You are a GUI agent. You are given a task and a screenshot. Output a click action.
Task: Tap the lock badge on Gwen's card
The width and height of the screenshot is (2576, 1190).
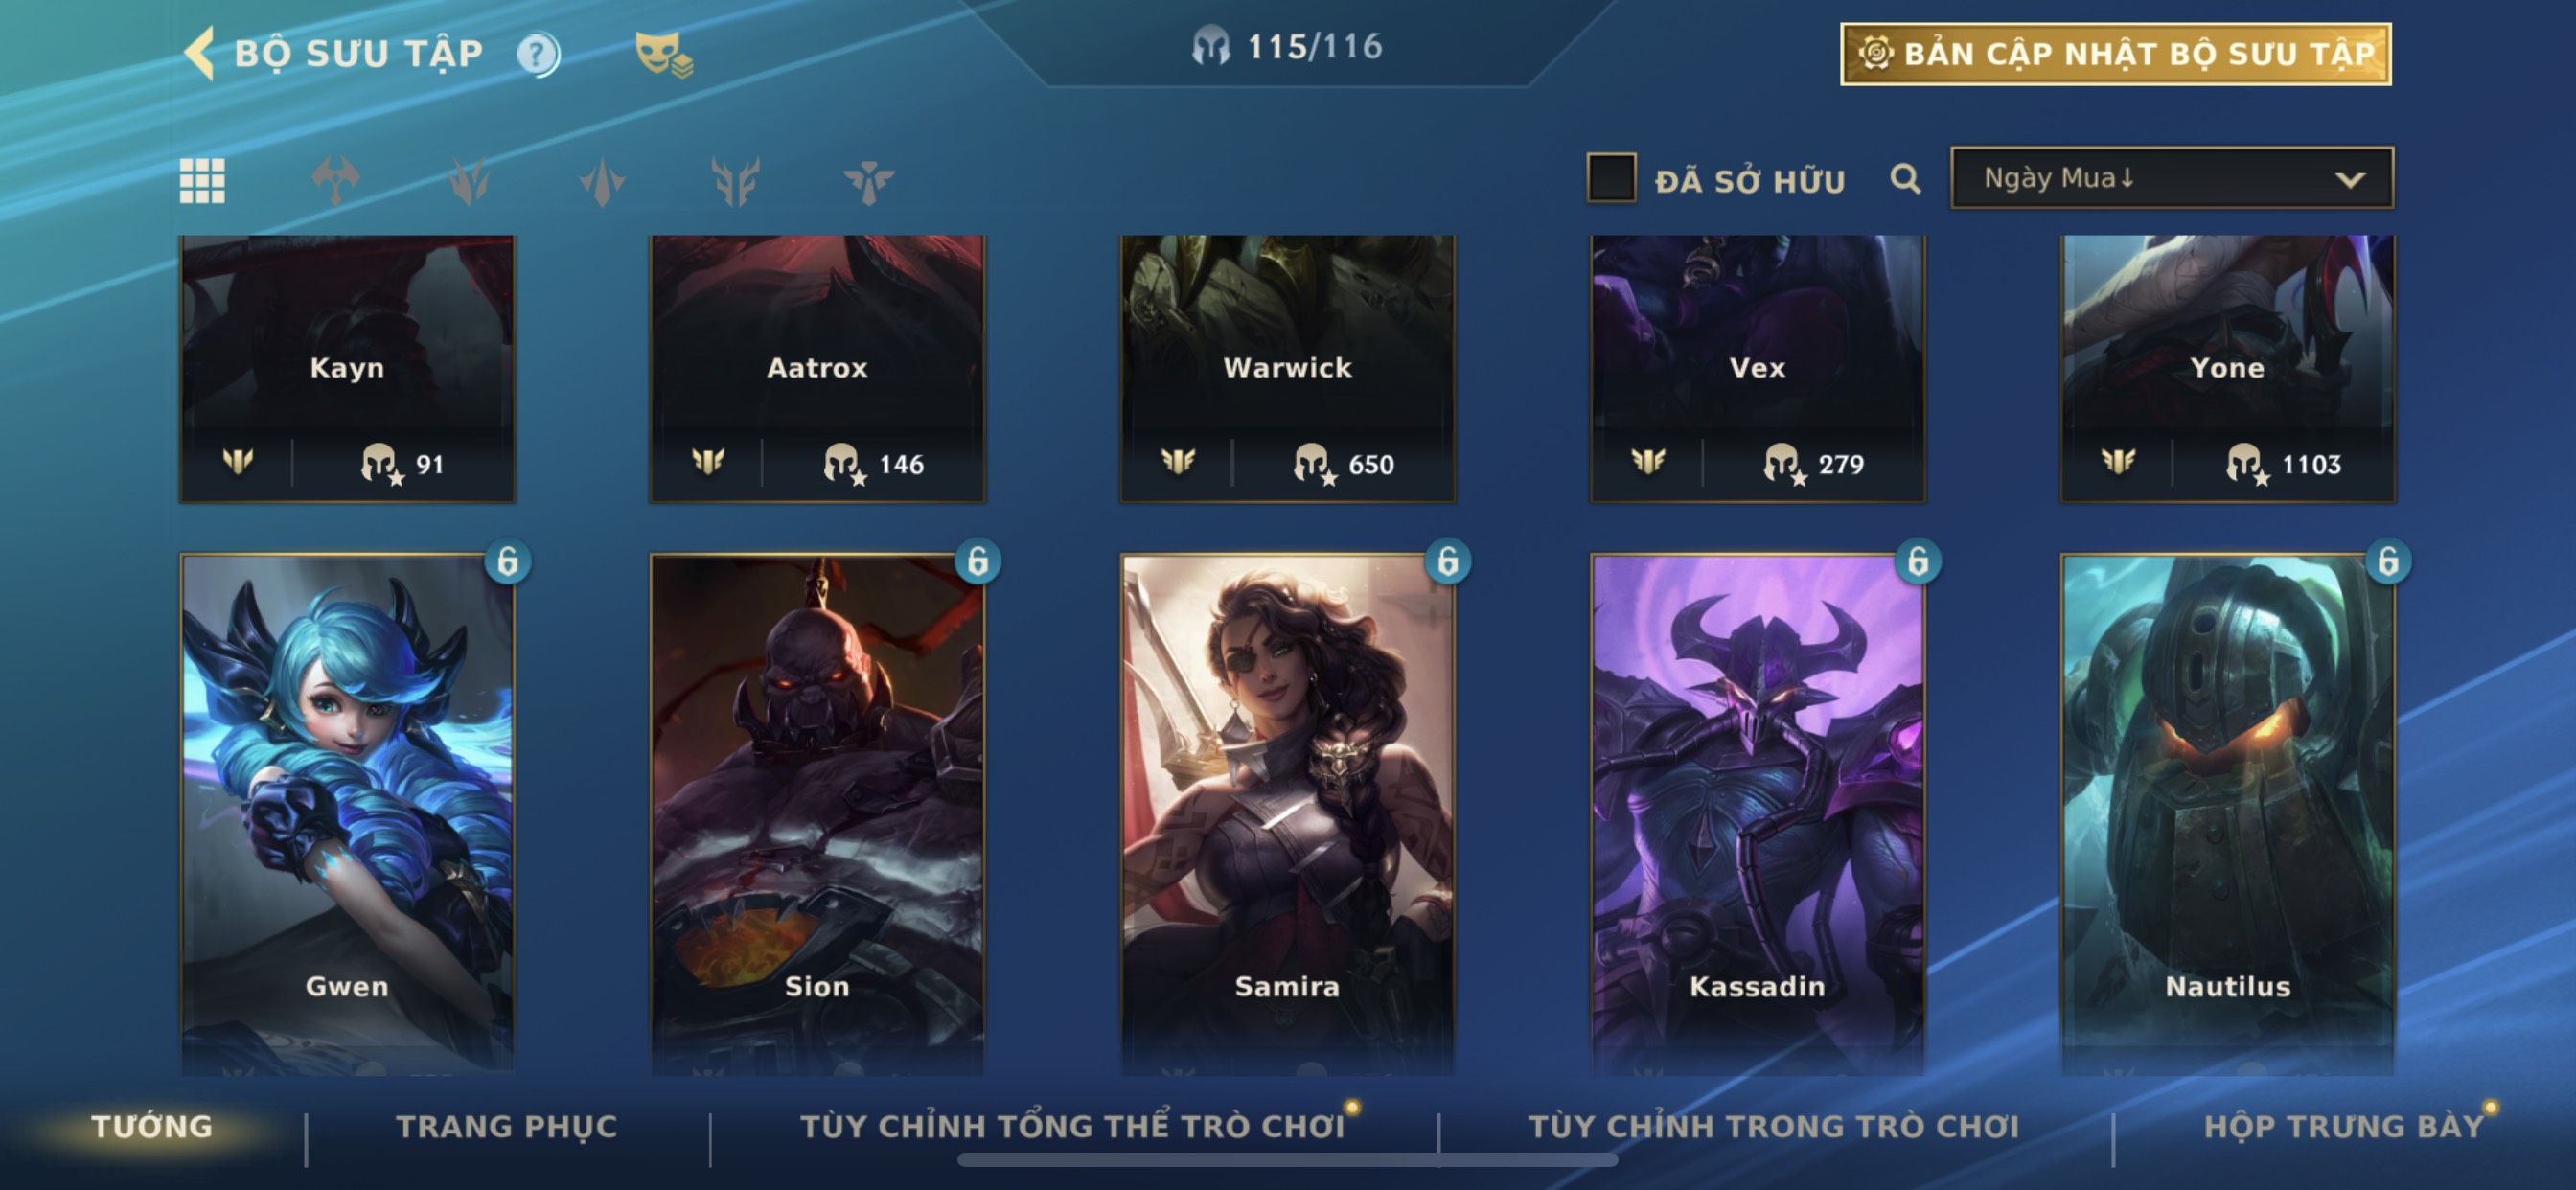pos(508,561)
